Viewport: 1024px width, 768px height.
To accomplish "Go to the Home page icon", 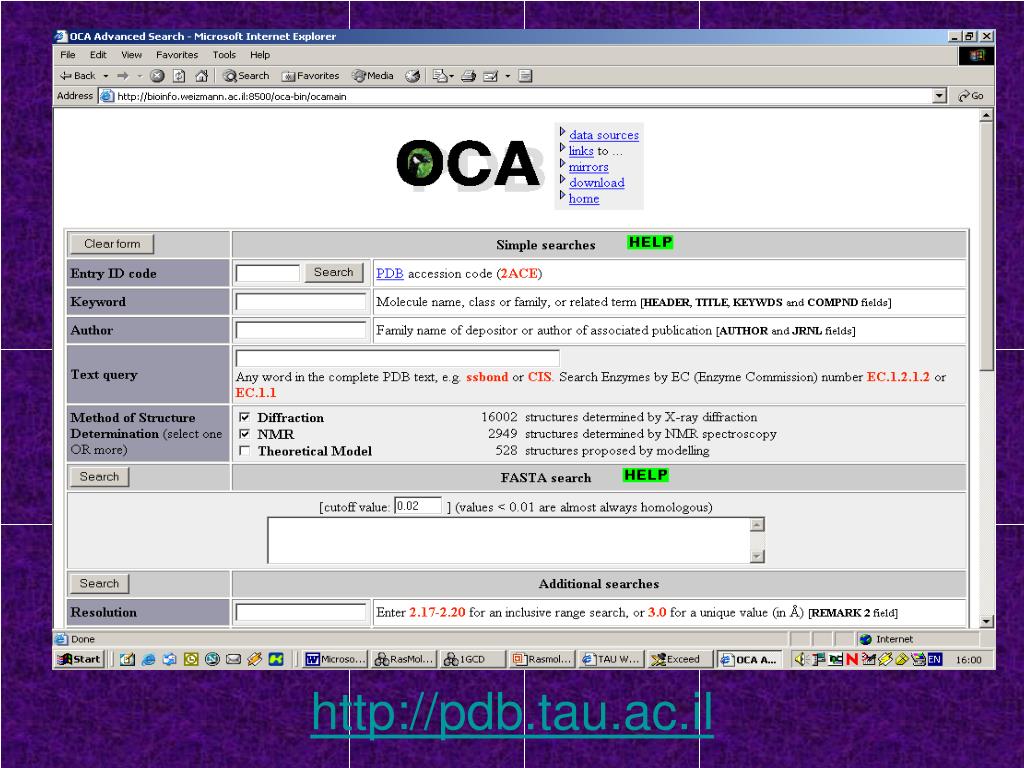I will pyautogui.click(x=202, y=76).
